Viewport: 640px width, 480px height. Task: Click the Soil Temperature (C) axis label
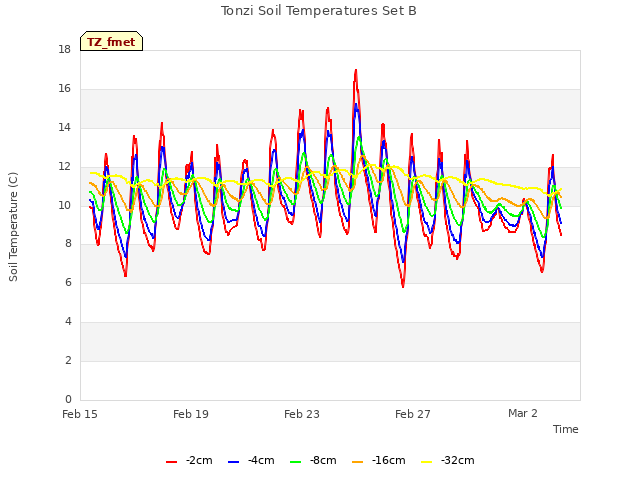13,227
